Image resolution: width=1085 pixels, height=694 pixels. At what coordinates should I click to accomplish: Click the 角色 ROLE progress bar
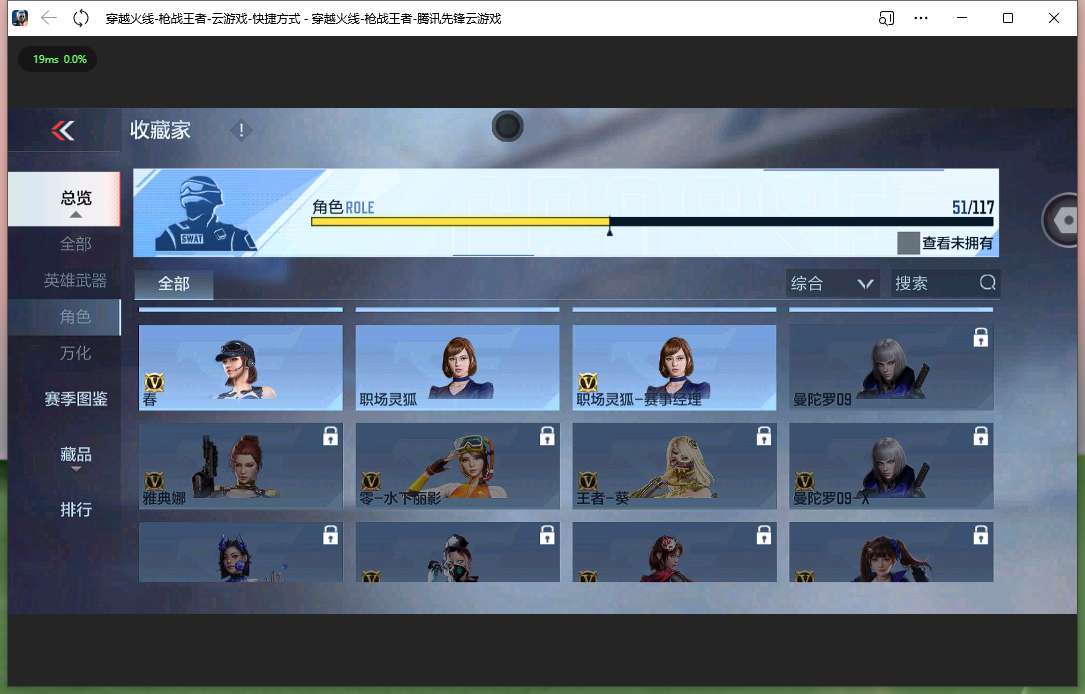652,221
